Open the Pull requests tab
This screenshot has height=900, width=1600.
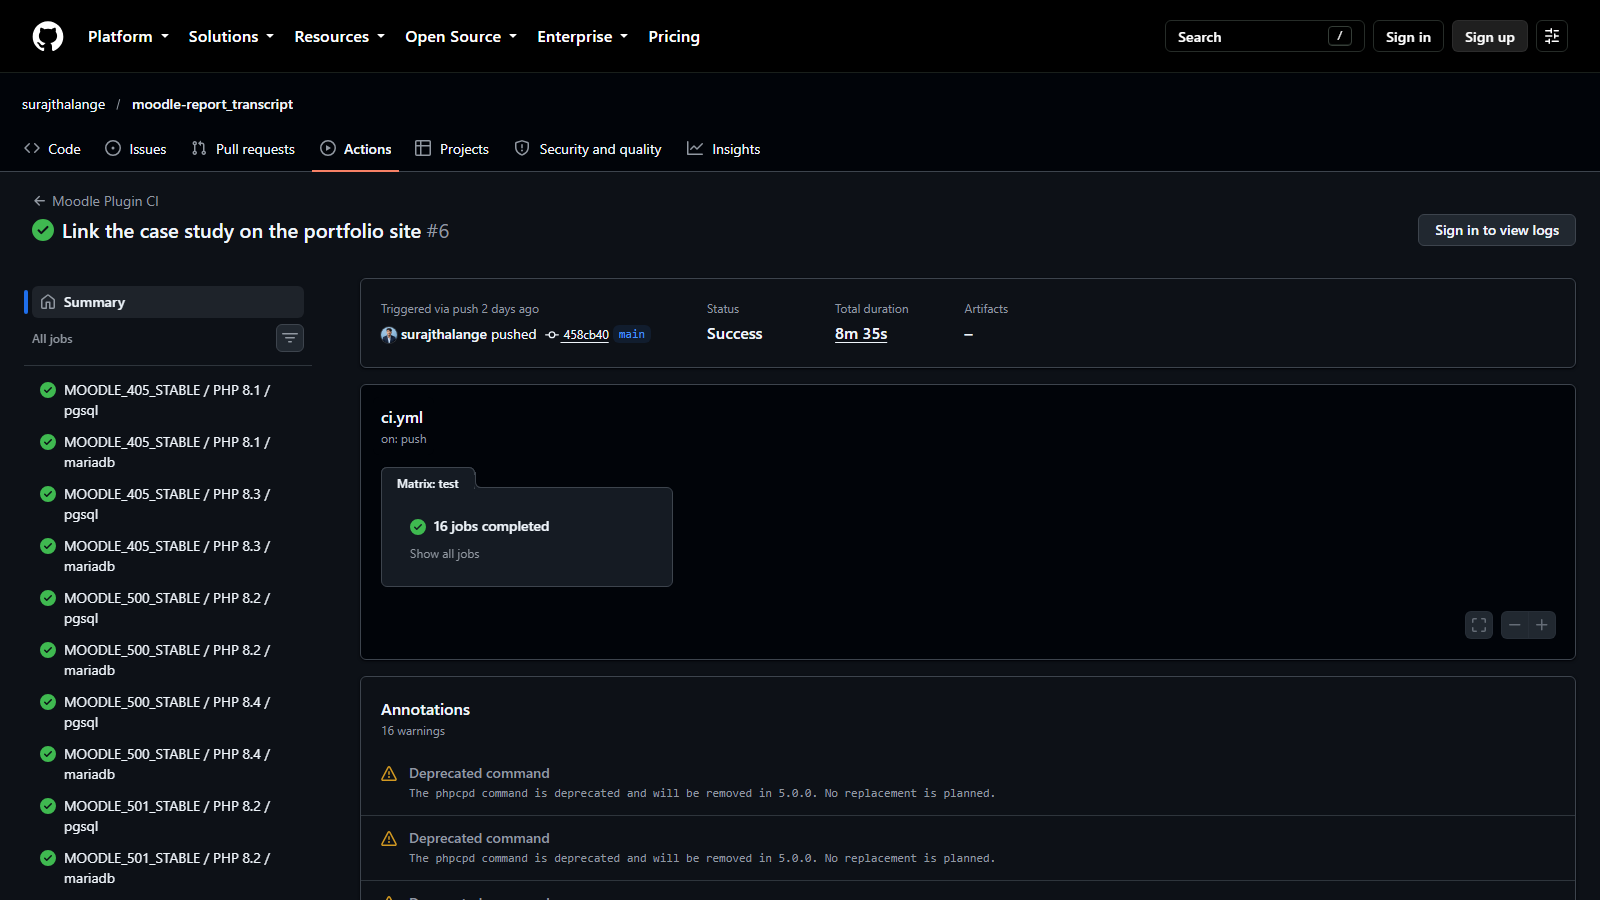244,149
